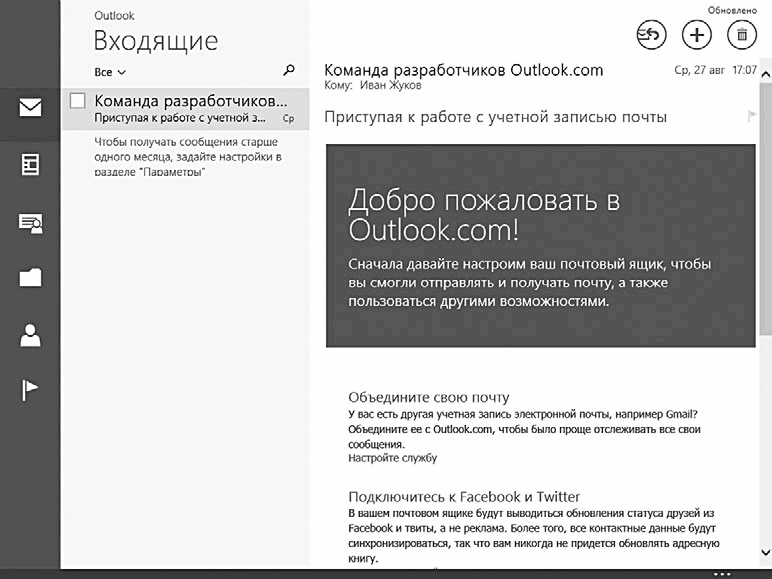
Task: Click the subject Приступая к работе с учетной записью почты
Action: (x=495, y=117)
